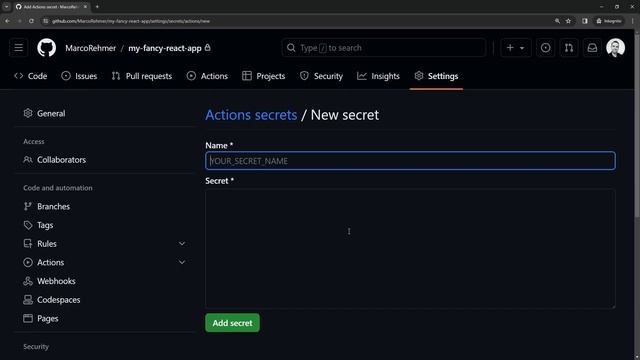Click the GitHub Octocat logo
Screen dimensions: 640x360
pos(47,48)
